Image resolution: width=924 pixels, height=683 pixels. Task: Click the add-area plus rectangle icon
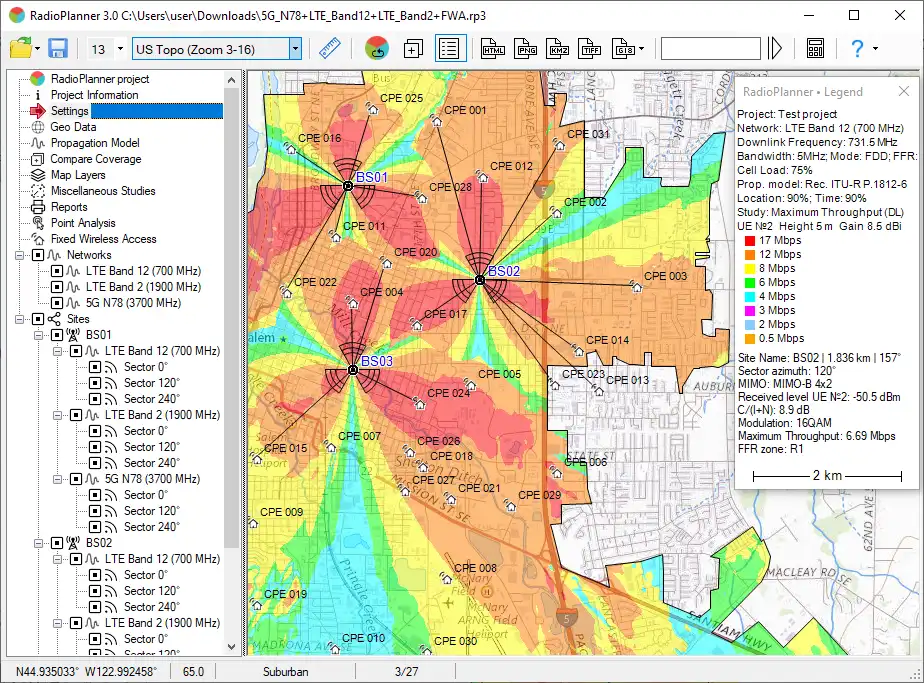pos(413,49)
